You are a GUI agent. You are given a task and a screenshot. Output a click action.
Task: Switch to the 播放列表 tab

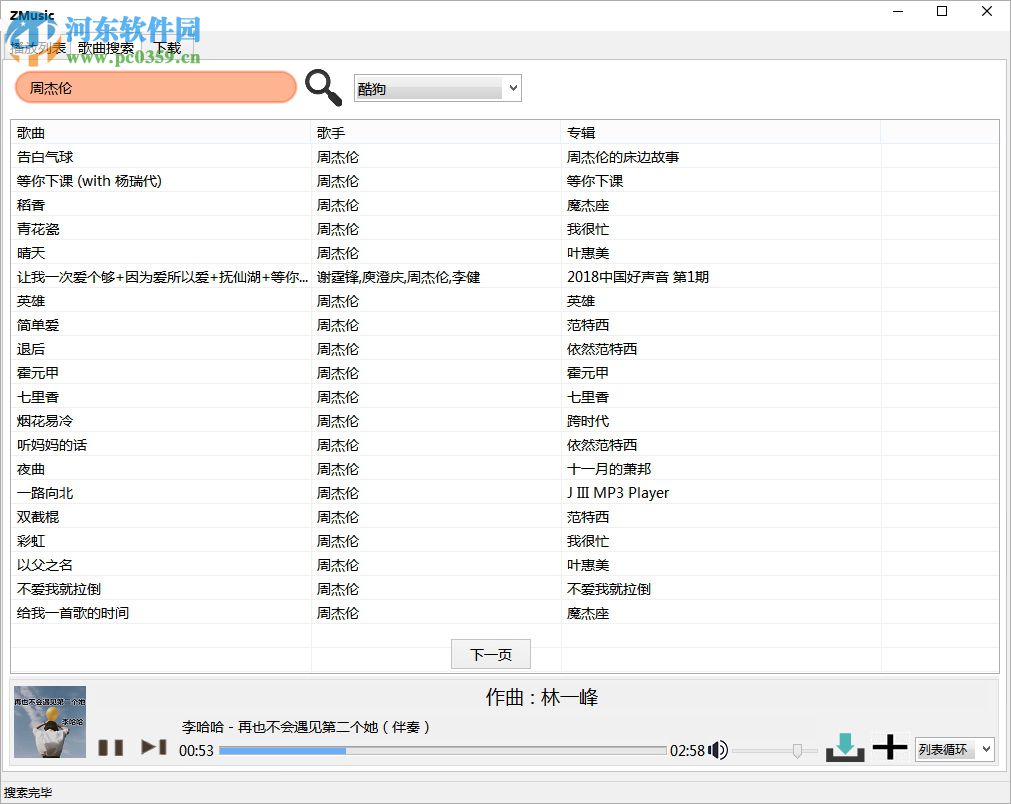(x=37, y=47)
